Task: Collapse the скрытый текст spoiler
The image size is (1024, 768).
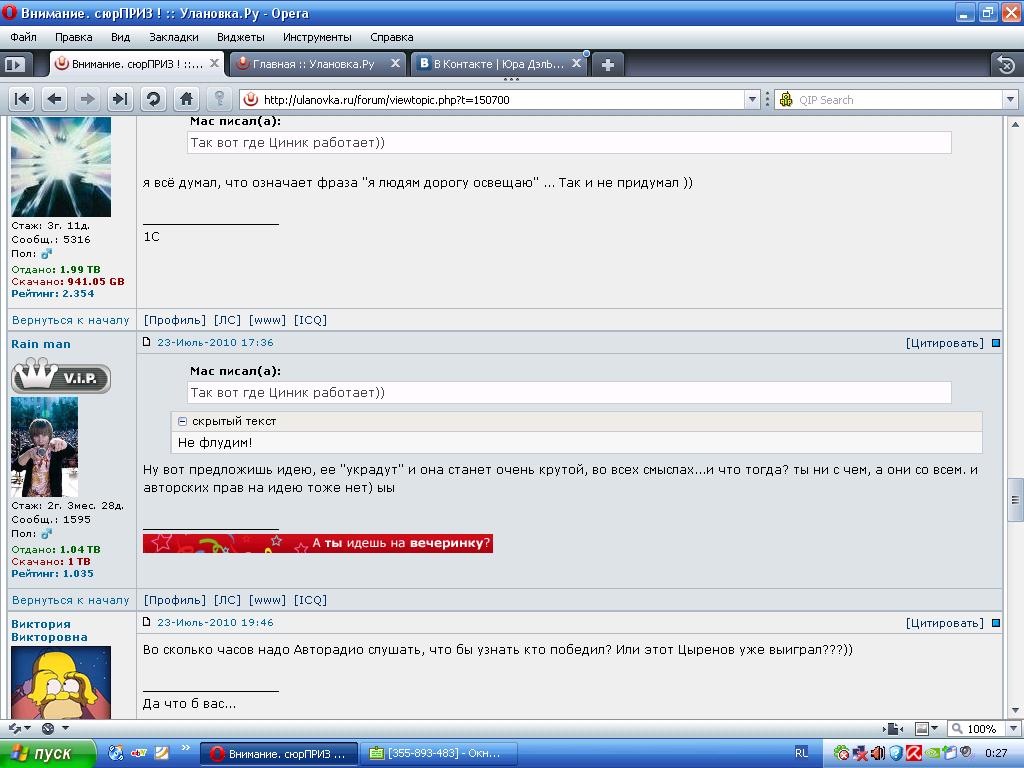Action: click(x=182, y=421)
